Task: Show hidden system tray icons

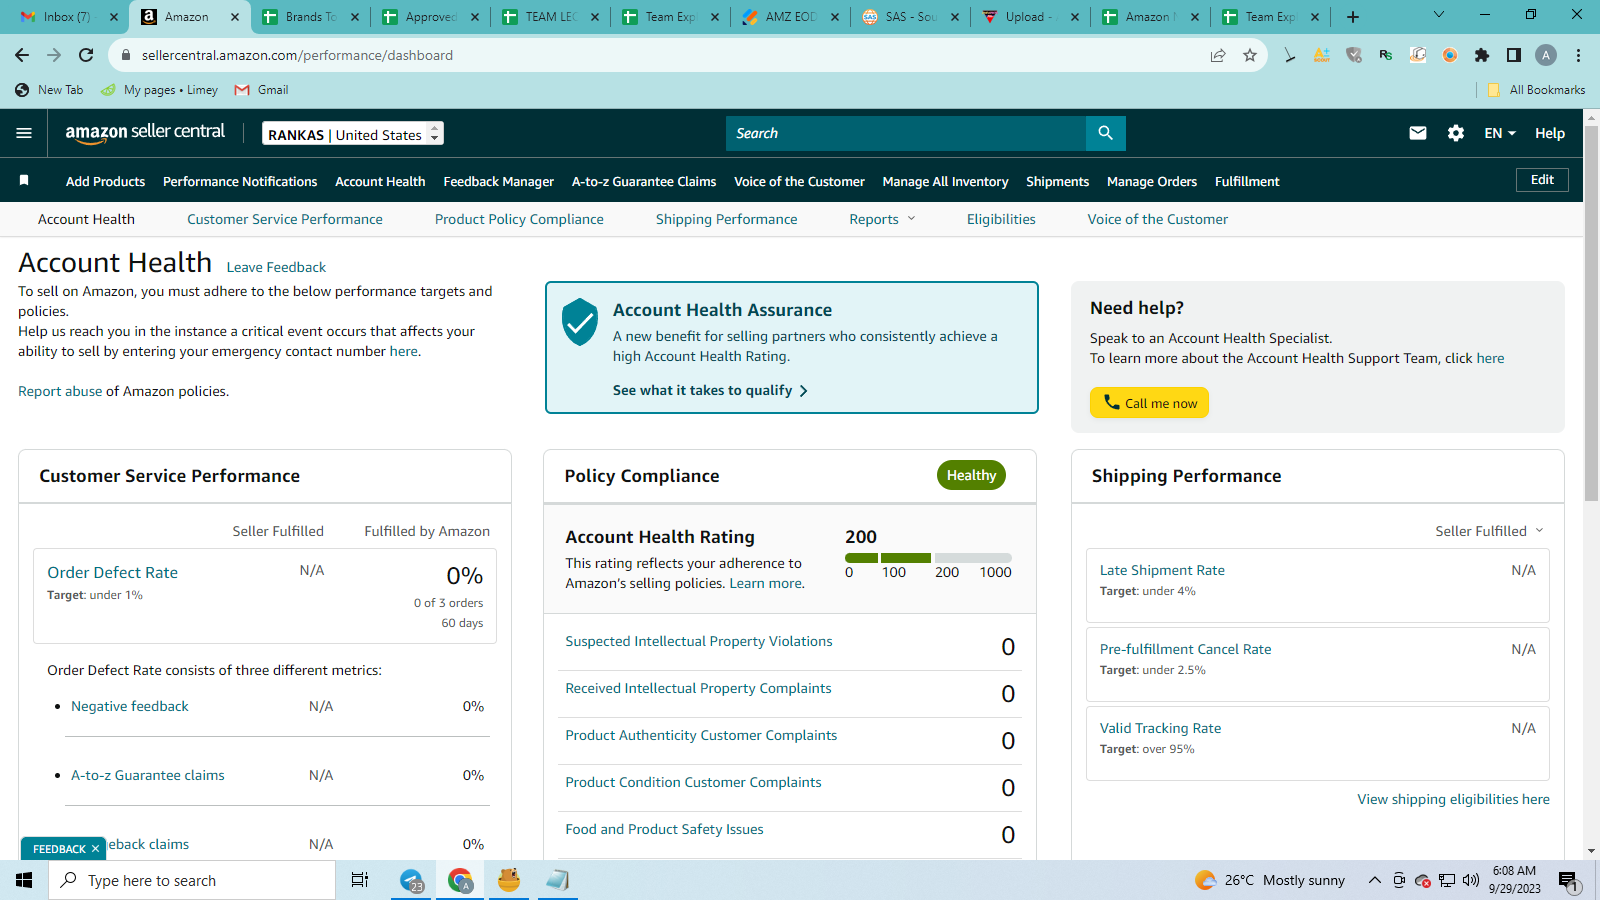Action: tap(1374, 880)
